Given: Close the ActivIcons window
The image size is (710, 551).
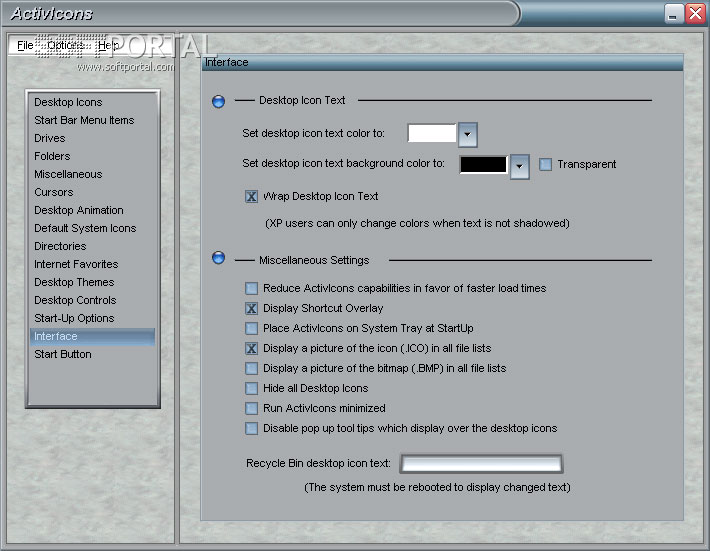Looking at the screenshot, I should click(x=695, y=14).
